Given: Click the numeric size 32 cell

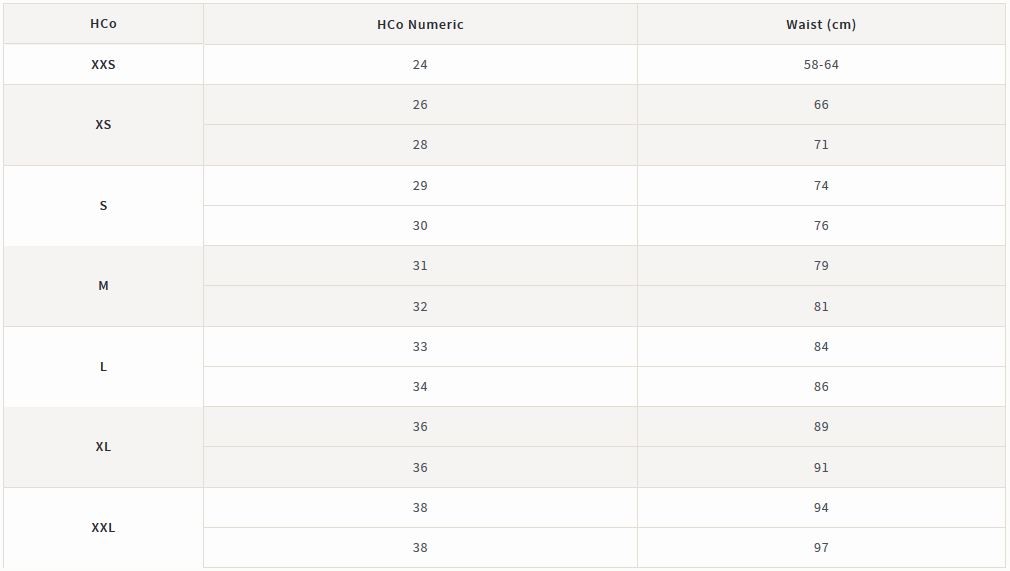Looking at the screenshot, I should (420, 306).
